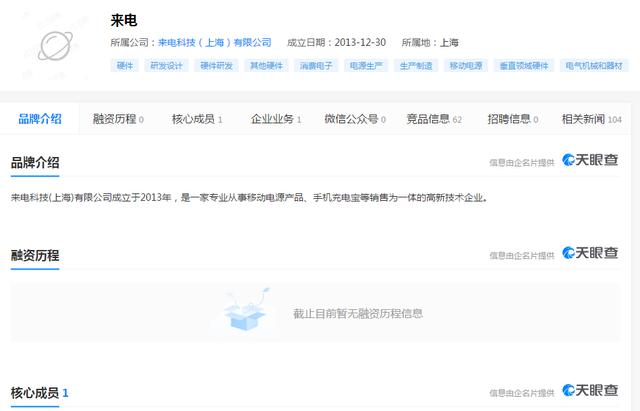Select the 消费电子 tag
The height and width of the screenshot is (411, 640).
[316, 66]
